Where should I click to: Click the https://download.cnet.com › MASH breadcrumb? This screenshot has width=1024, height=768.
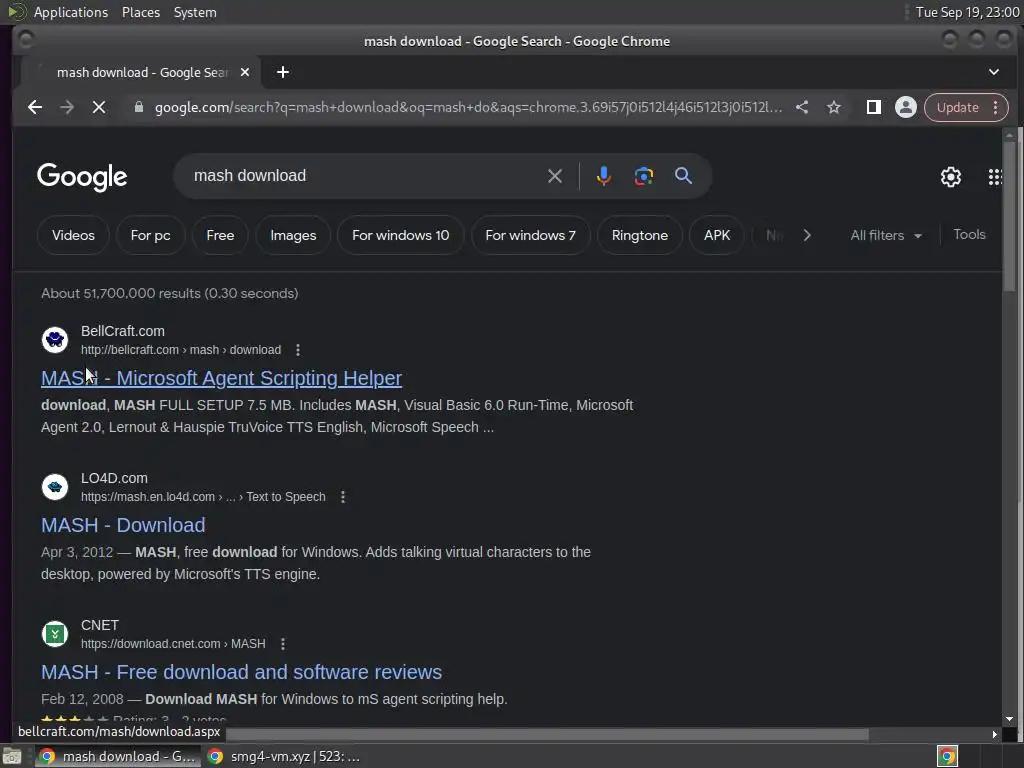click(x=173, y=644)
